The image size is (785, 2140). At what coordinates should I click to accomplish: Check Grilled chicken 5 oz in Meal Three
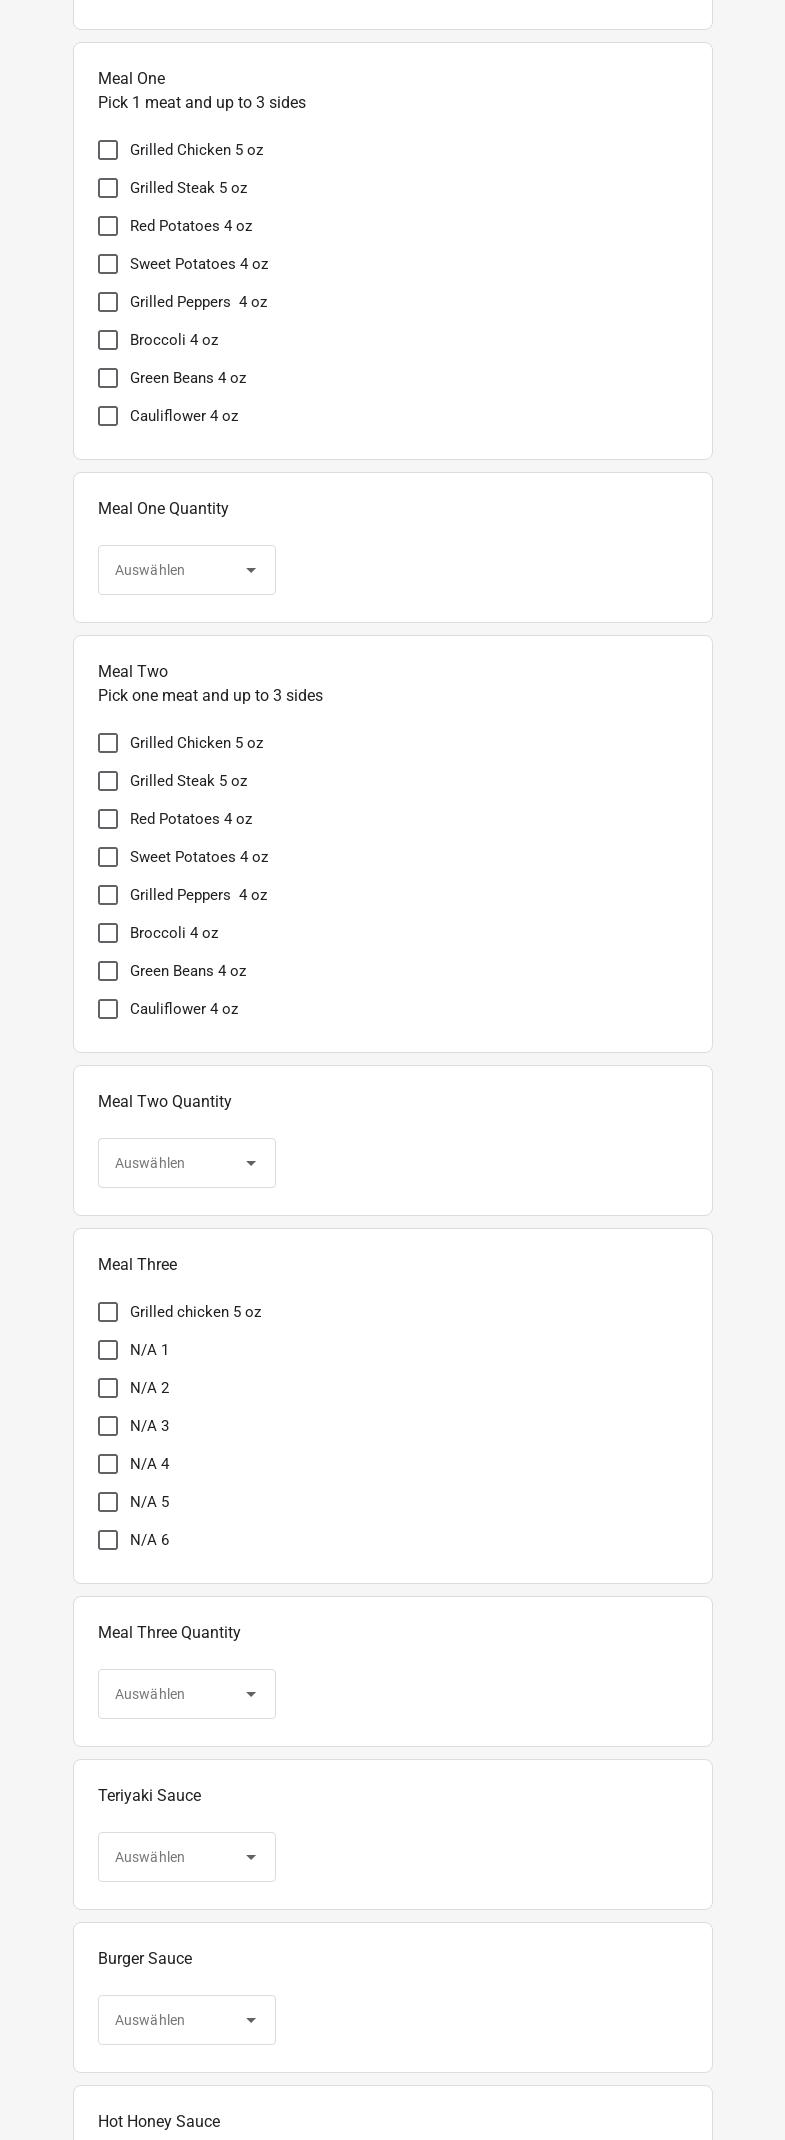108,1312
